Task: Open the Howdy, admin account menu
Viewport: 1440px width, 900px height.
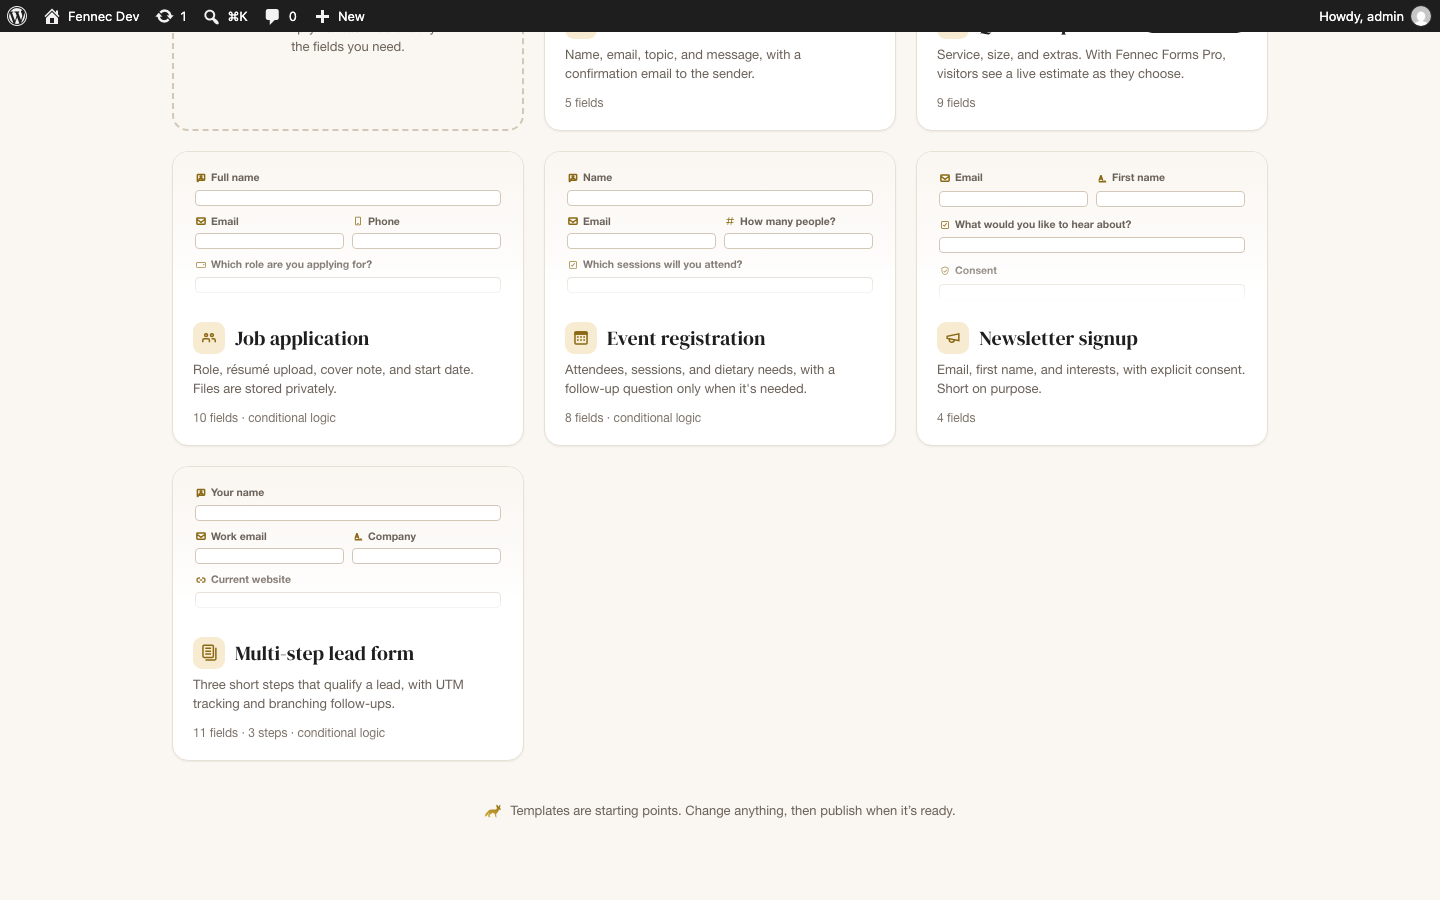Action: [1374, 16]
